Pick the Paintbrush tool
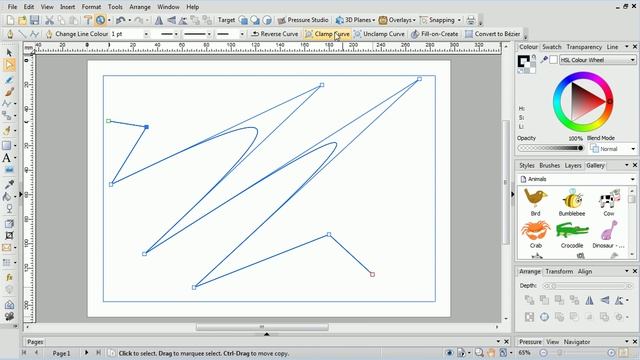Viewport: 640px width, 360px height. pos(9,92)
